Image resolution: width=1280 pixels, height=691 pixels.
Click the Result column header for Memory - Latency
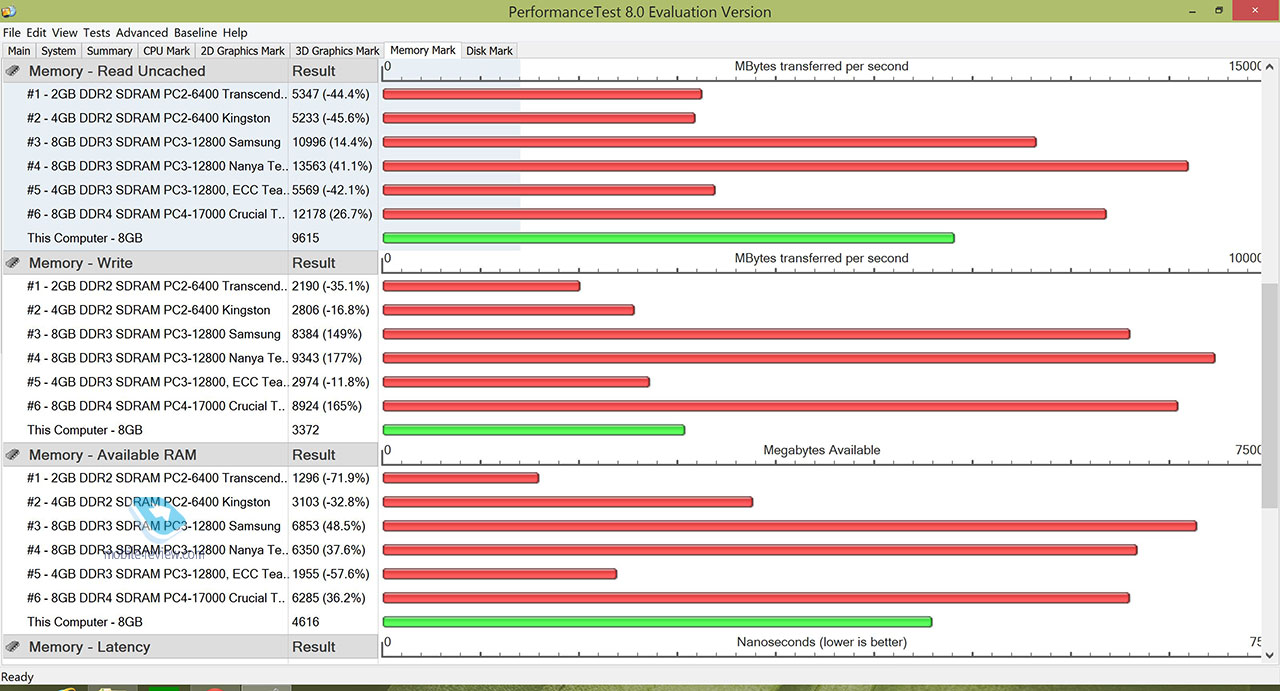click(333, 647)
